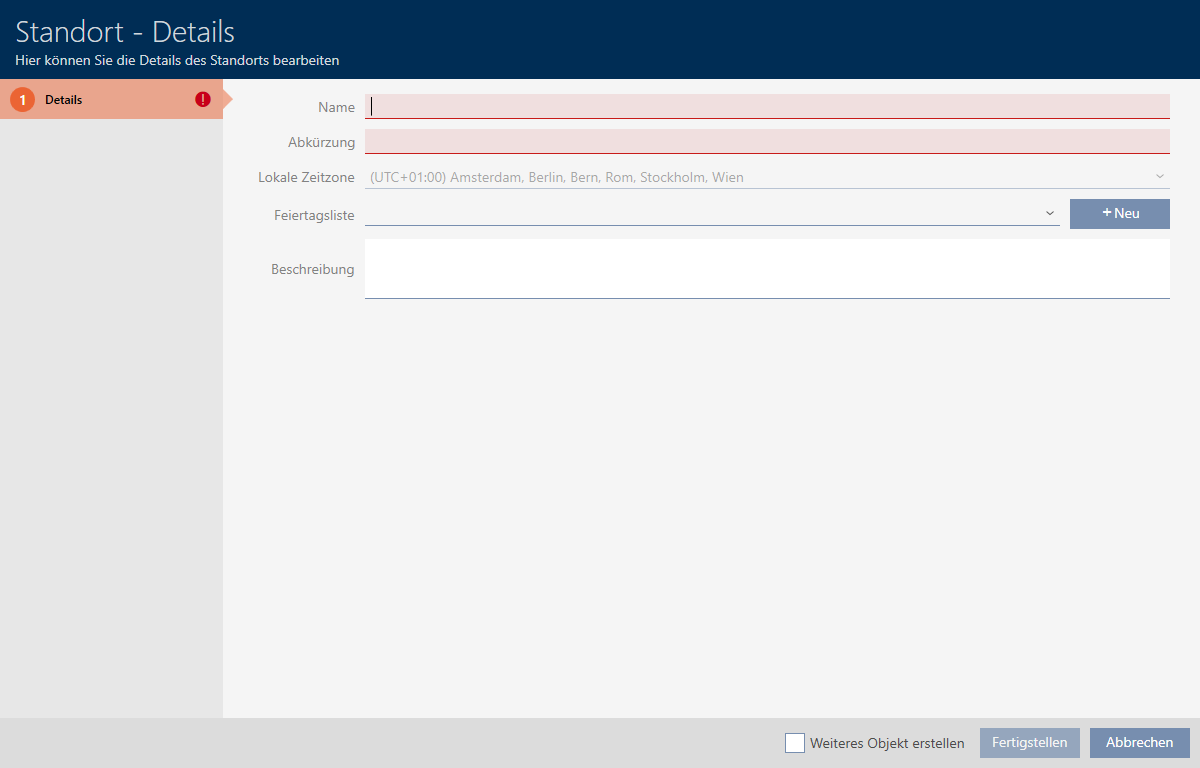Image resolution: width=1200 pixels, height=768 pixels.
Task: Enable the Weiteres Objekt erstellen checkbox
Action: pos(795,743)
